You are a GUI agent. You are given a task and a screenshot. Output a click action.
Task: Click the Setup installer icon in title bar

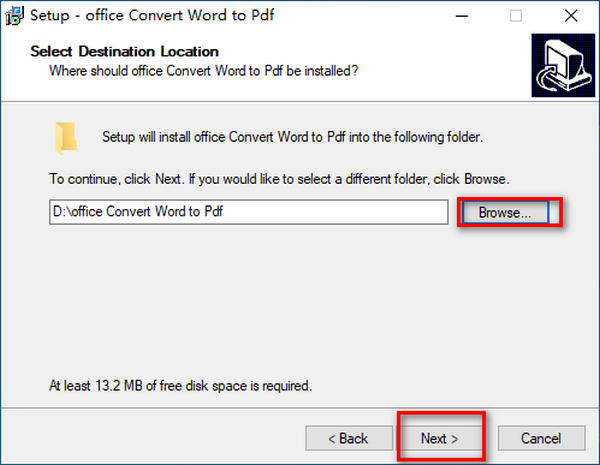pyautogui.click(x=14, y=16)
